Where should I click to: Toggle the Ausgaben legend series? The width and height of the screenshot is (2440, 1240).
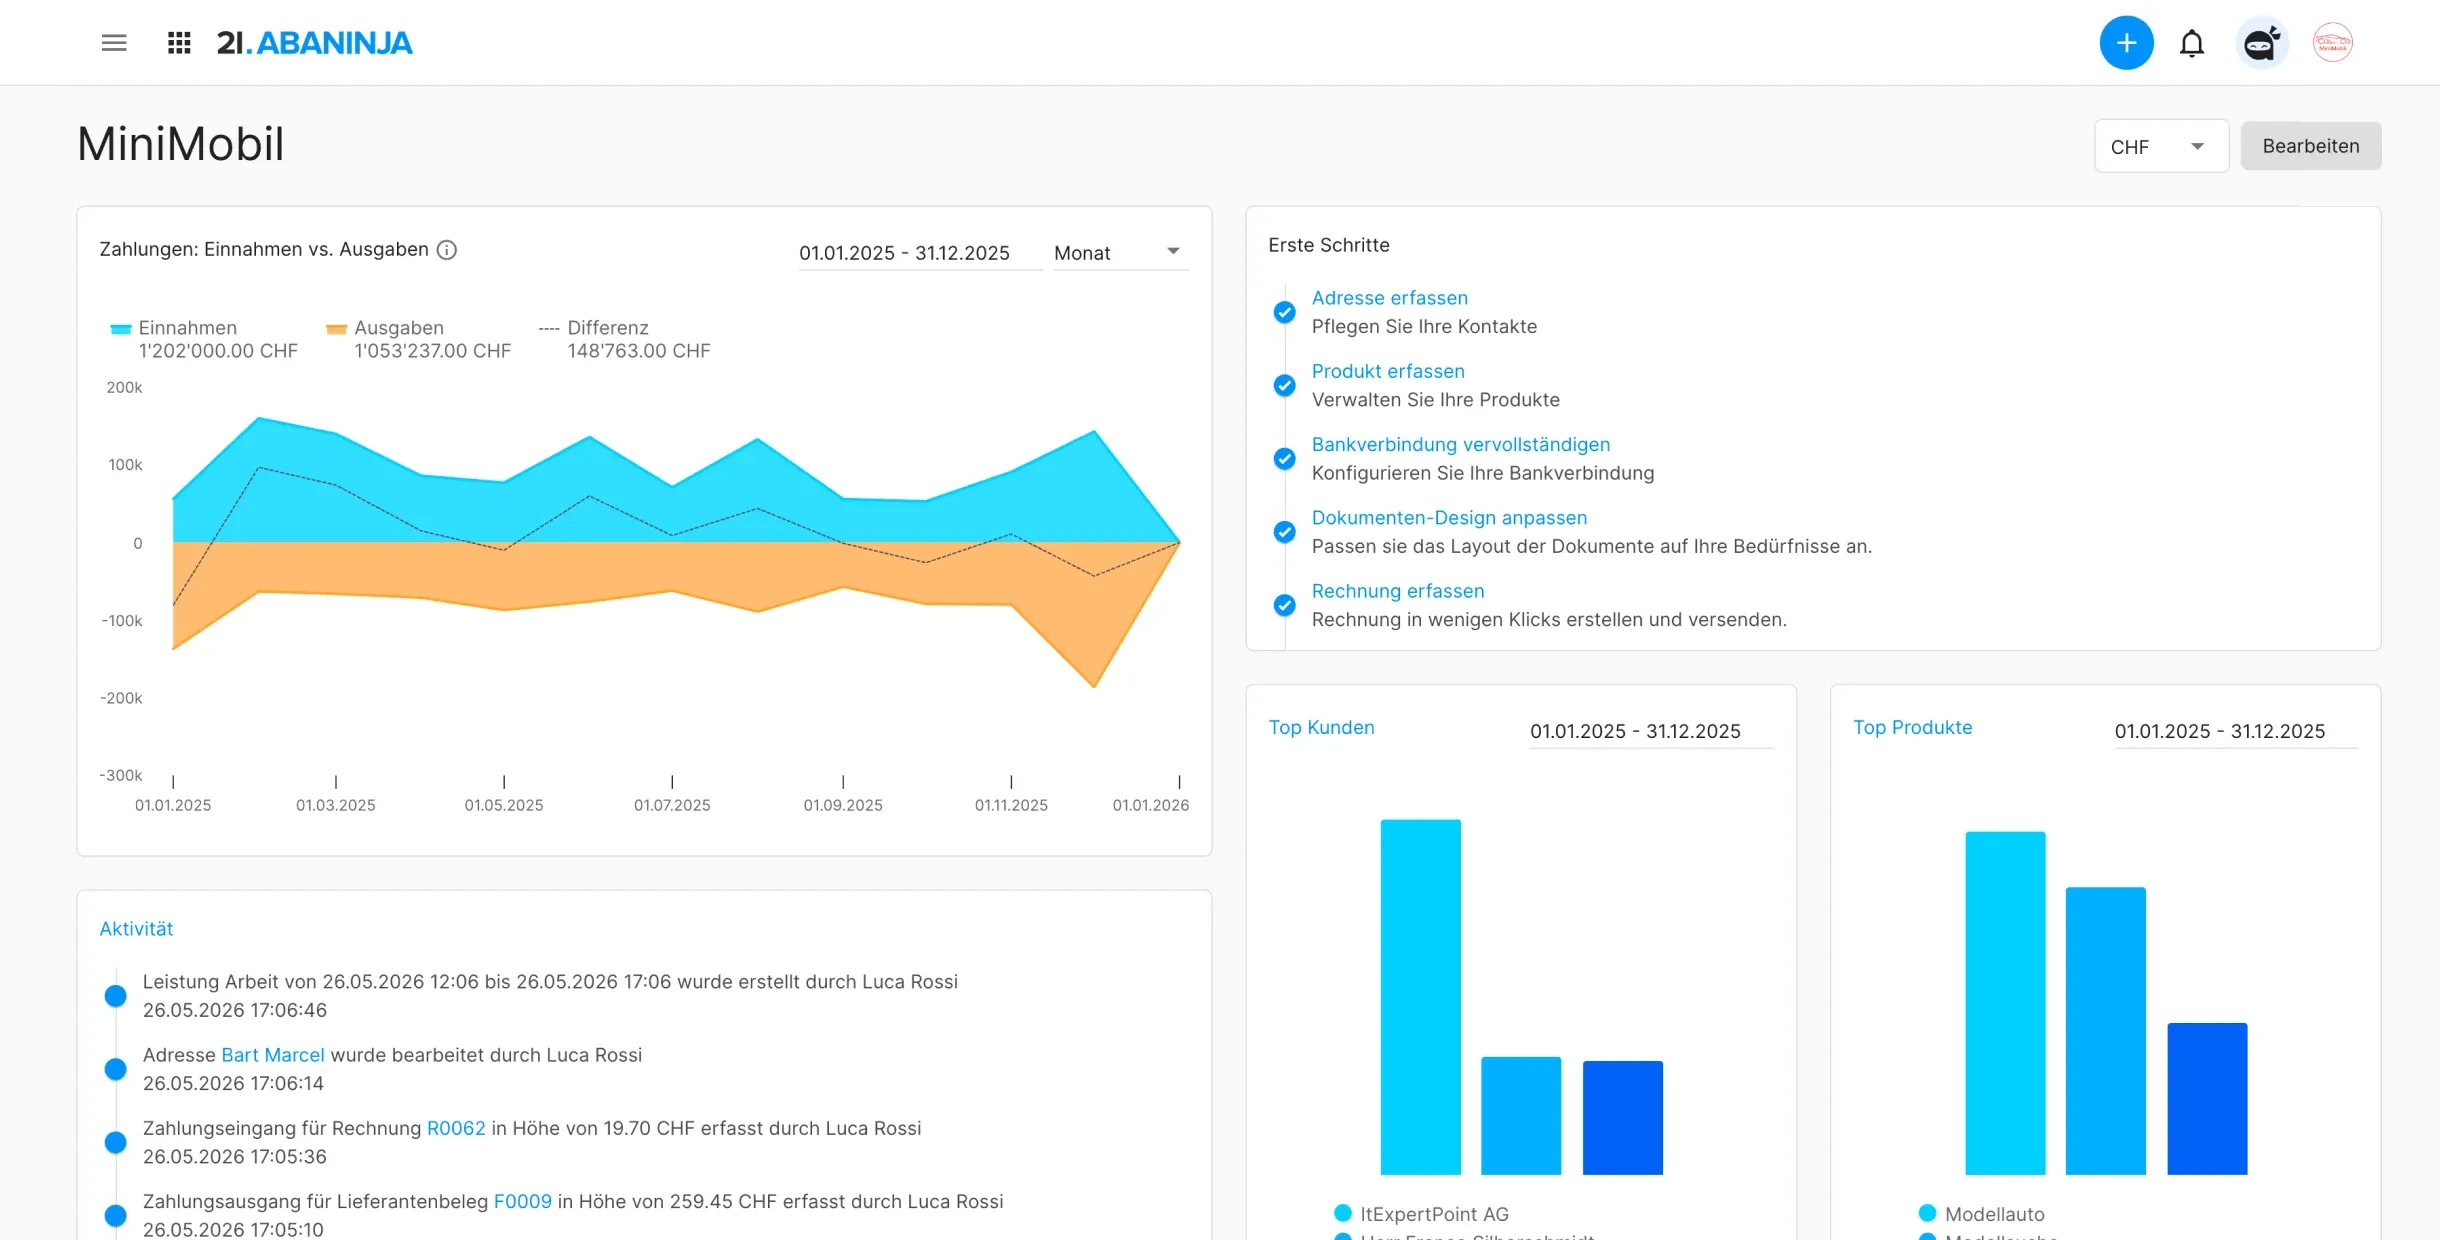[385, 328]
